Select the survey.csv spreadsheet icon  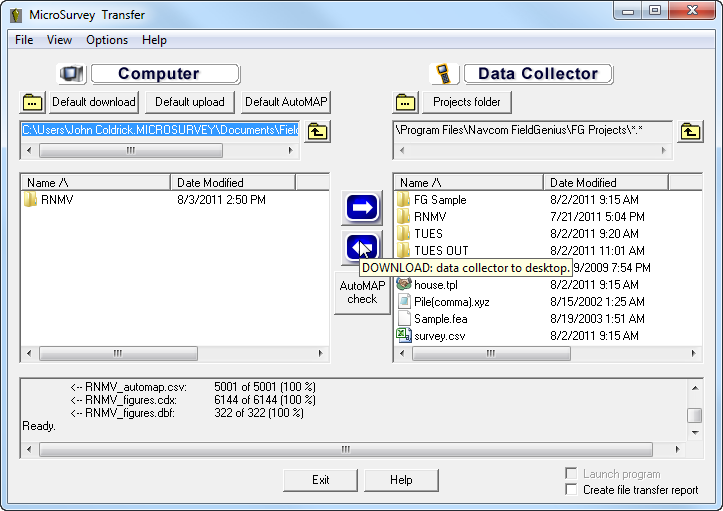(x=404, y=335)
